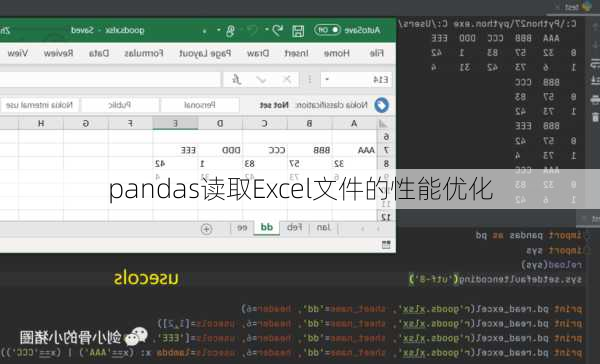
Task: Click the formula bar Cancel X icon
Action: [x=287, y=80]
